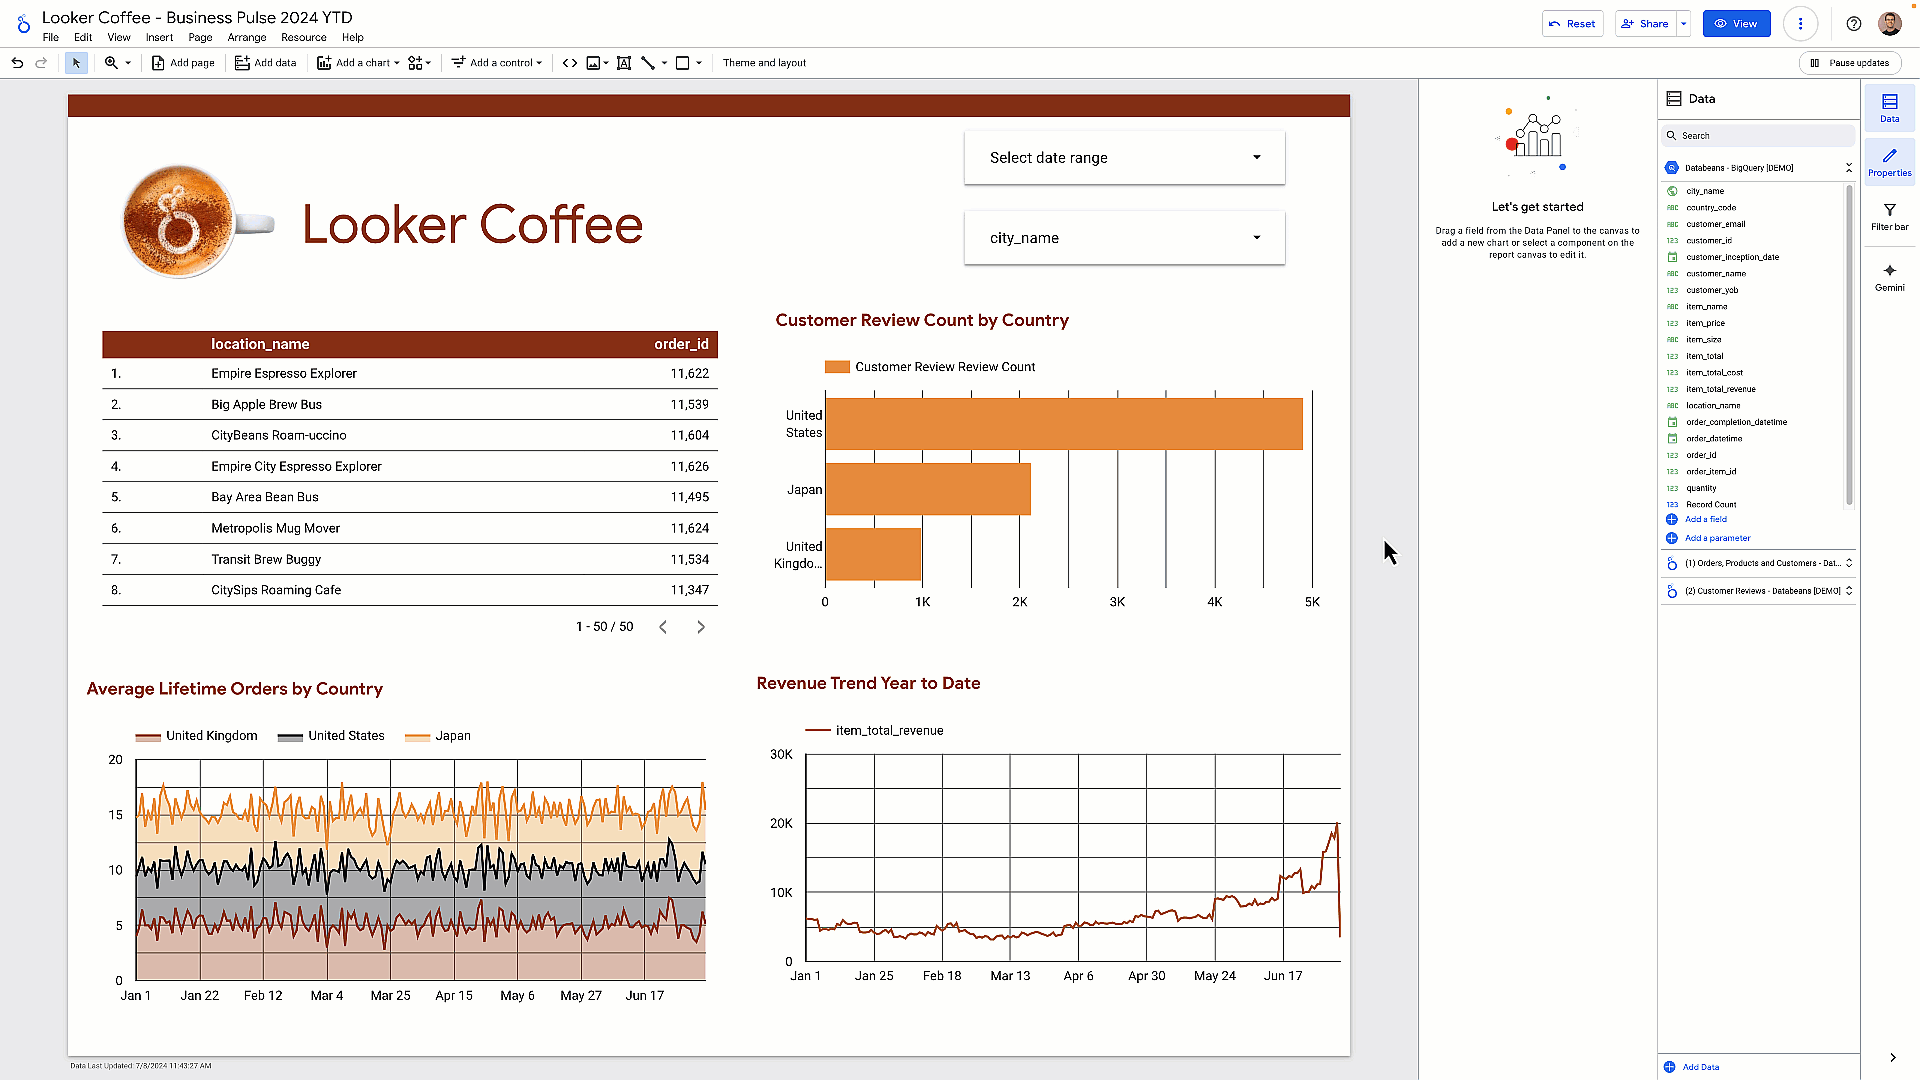Click the Reset button
Image resolution: width=1920 pixels, height=1080 pixels.
click(1573, 24)
